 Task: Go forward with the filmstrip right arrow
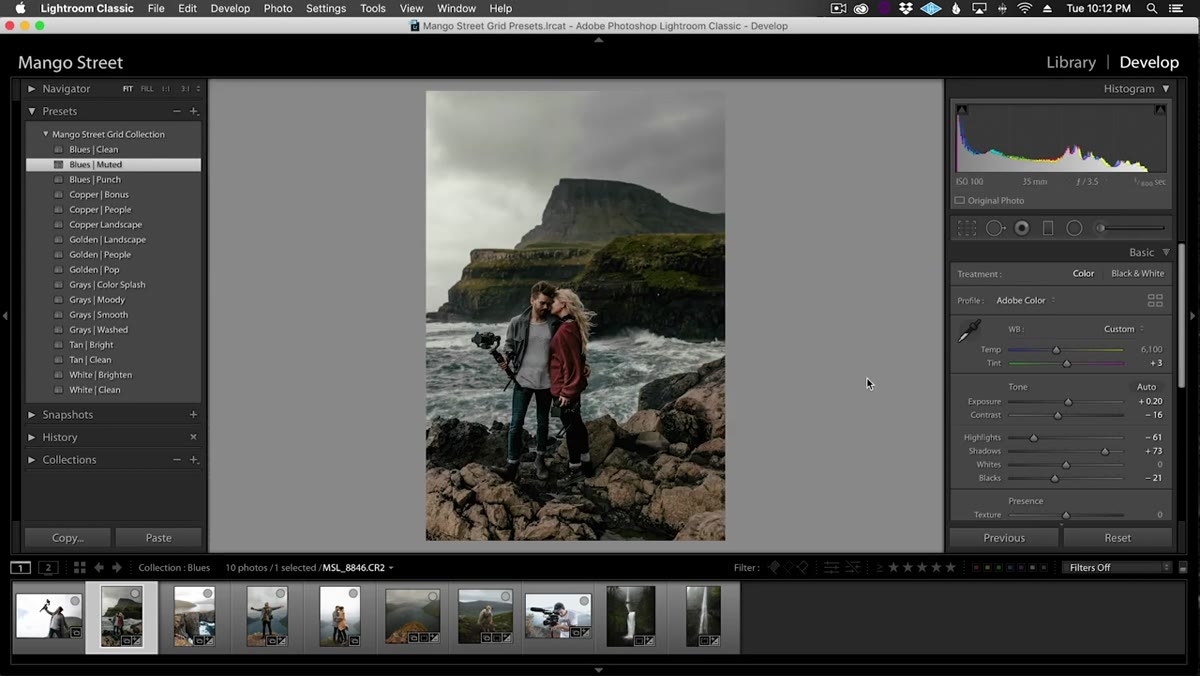click(x=117, y=567)
